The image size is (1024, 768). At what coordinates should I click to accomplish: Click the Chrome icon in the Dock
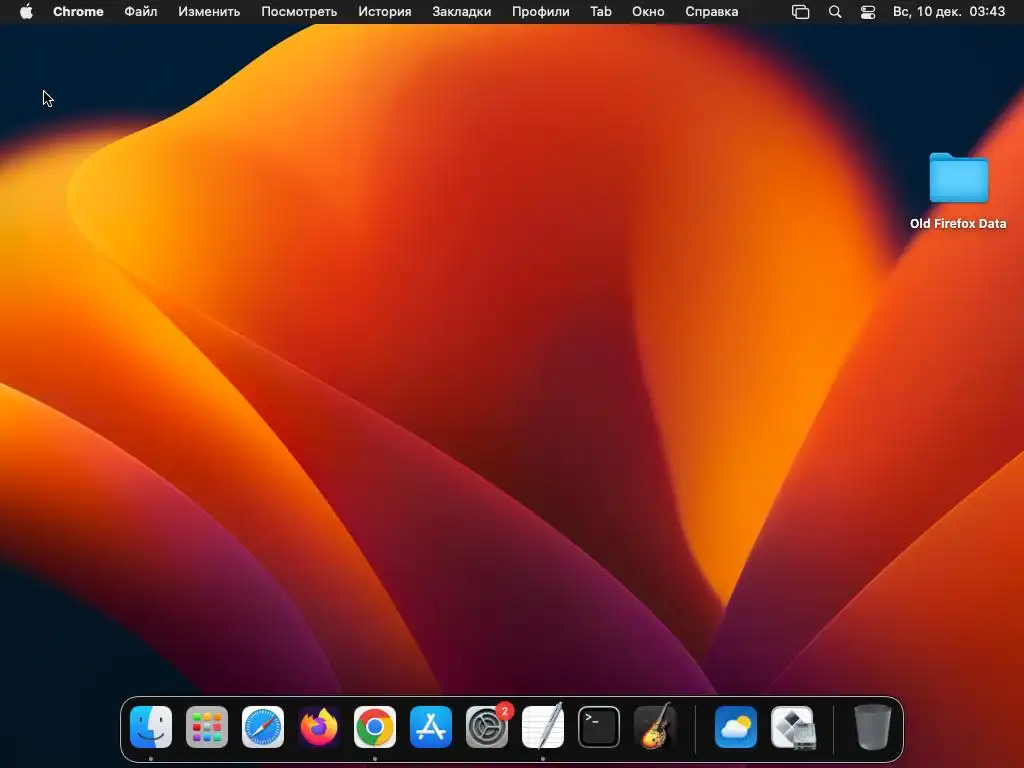click(x=375, y=727)
